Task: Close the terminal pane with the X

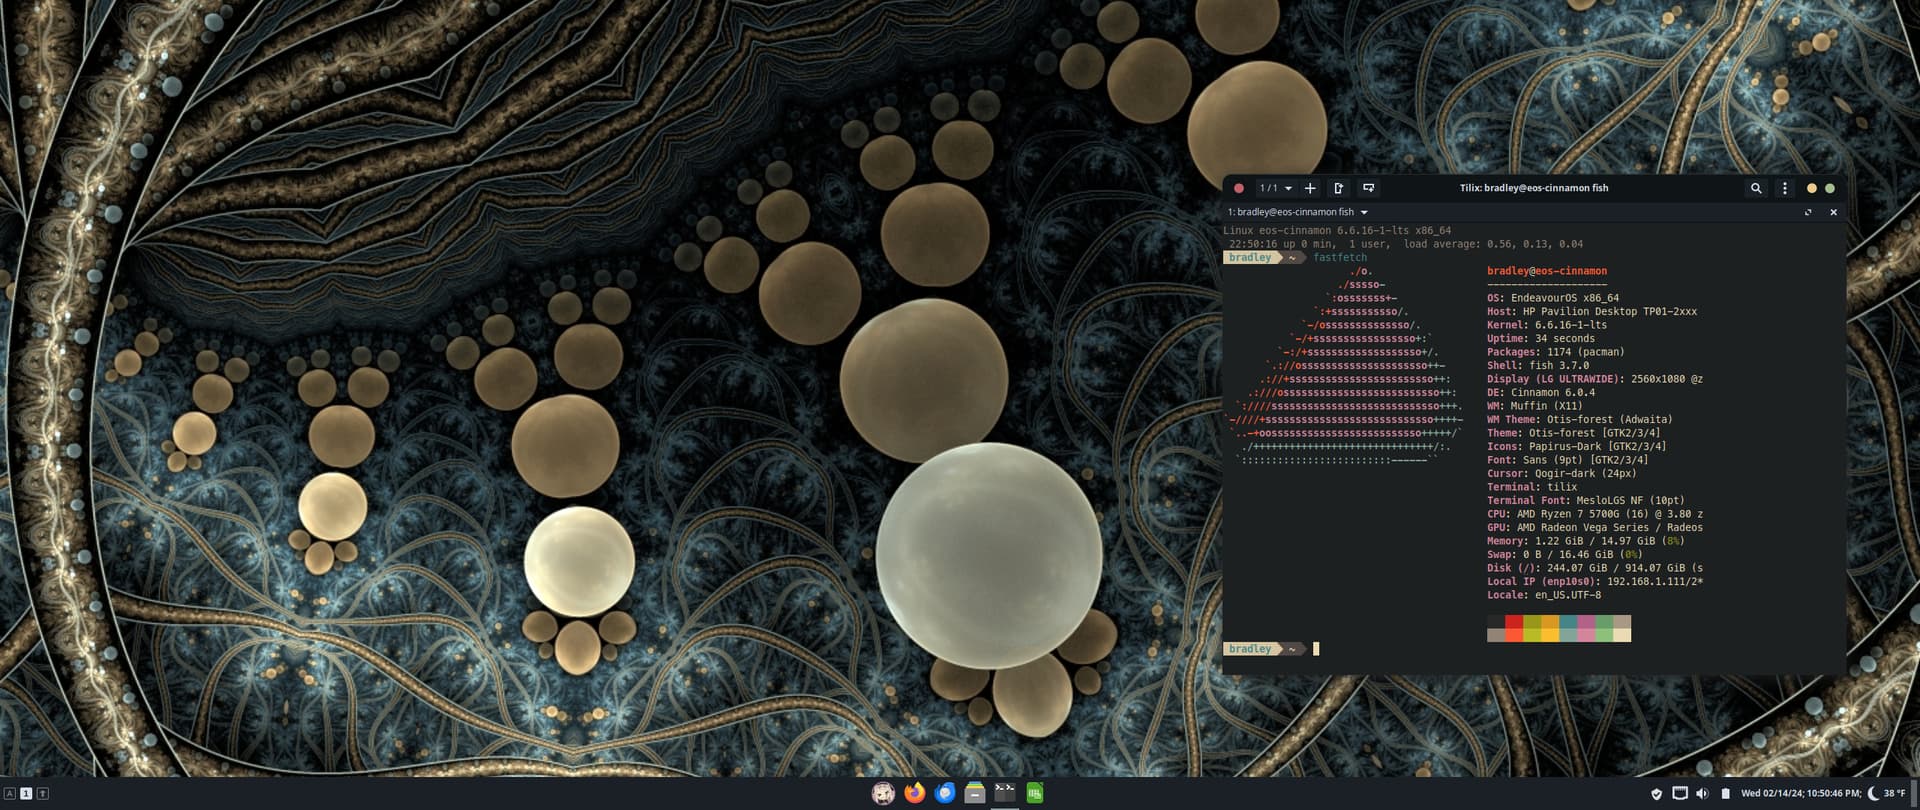Action: pos(1833,212)
